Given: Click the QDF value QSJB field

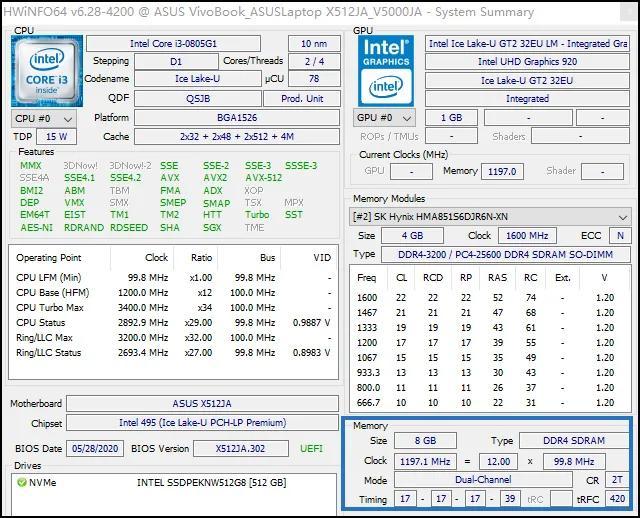Looking at the screenshot, I should point(198,99).
